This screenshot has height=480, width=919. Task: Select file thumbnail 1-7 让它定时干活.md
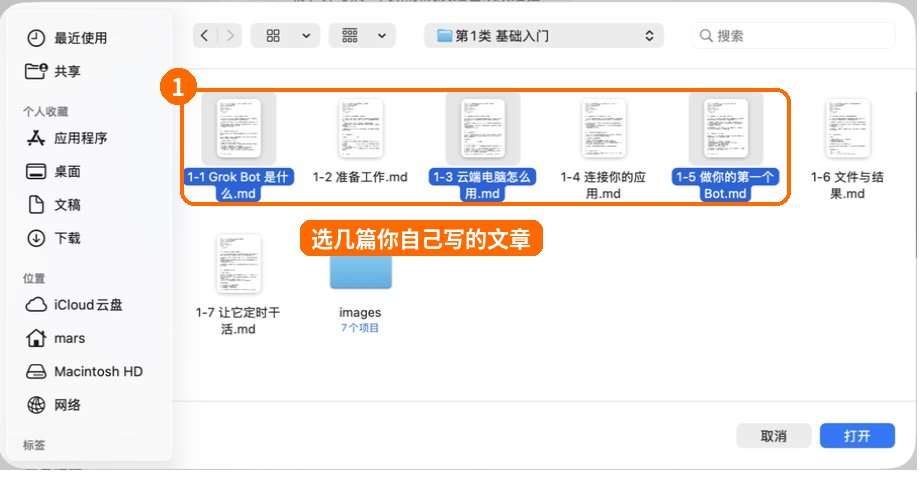coord(239,264)
